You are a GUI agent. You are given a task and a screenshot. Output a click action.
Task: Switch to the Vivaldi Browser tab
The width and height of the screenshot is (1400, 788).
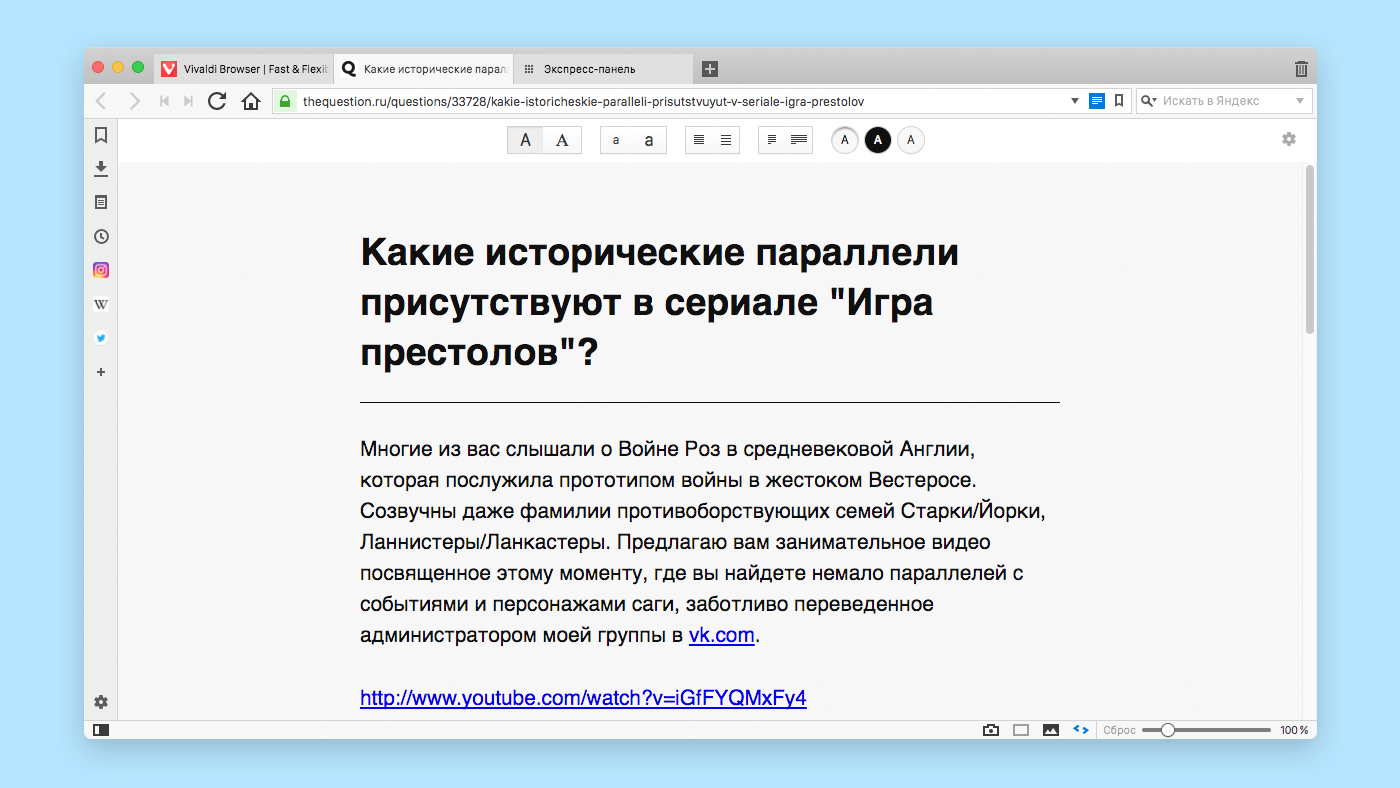pos(243,69)
